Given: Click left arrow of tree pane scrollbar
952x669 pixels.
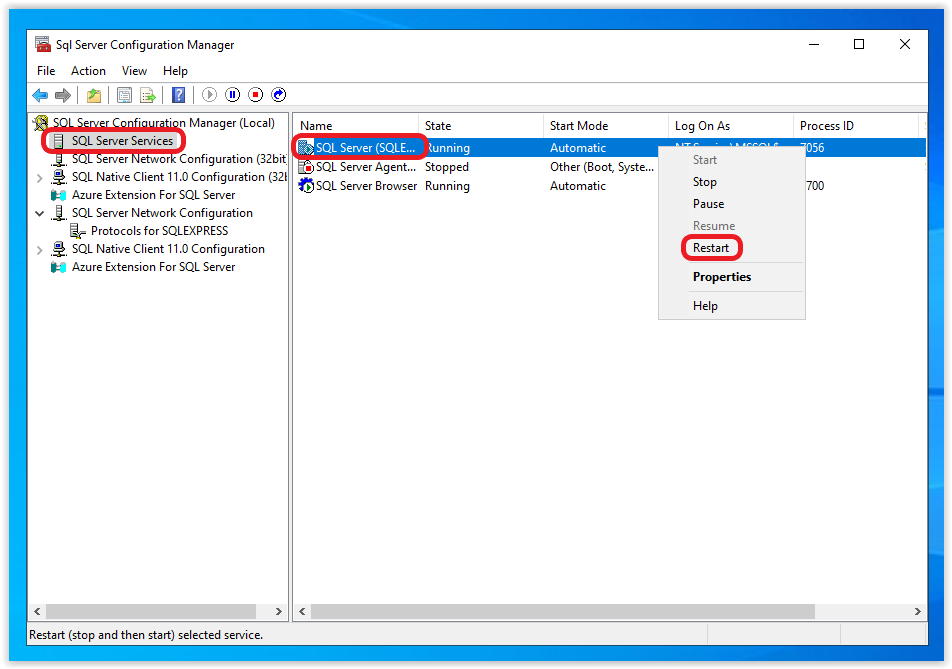Looking at the screenshot, I should coord(37,611).
